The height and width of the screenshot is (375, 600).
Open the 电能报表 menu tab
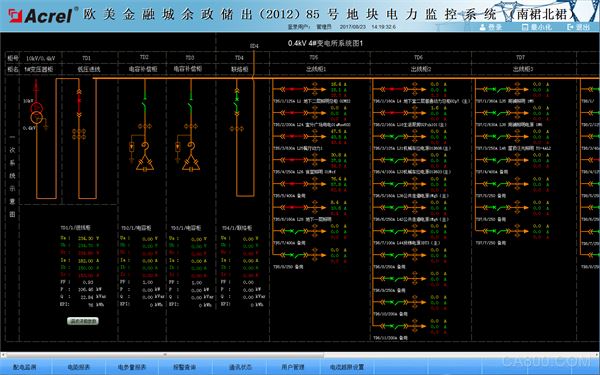(x=78, y=367)
